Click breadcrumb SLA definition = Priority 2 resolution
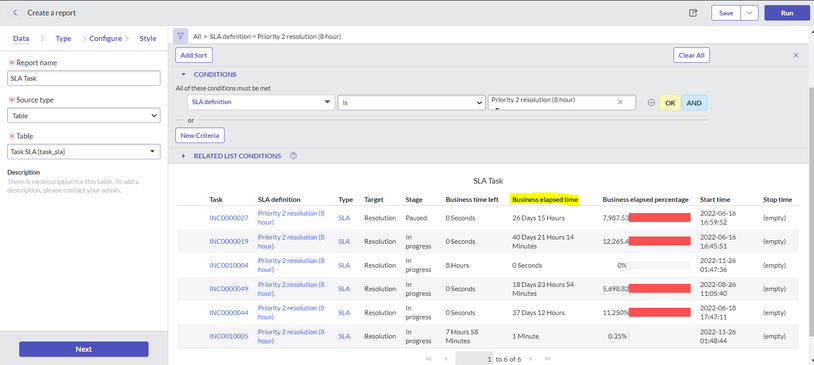Viewport: 814px width, 365px height. pos(275,37)
